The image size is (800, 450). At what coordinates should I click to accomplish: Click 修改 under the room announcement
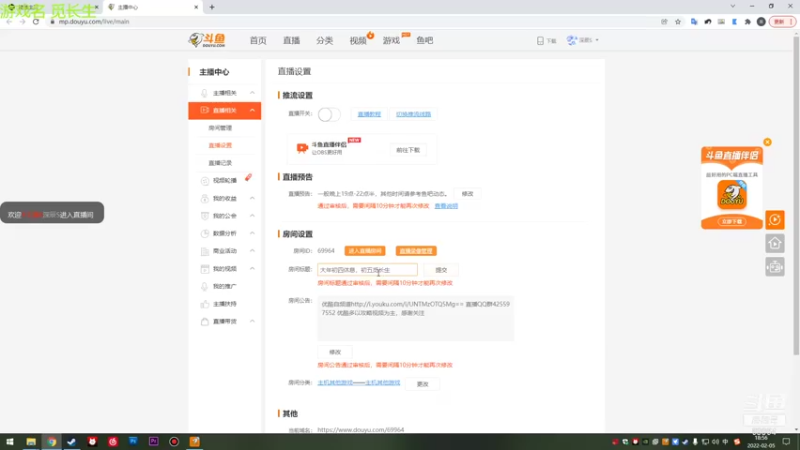tap(335, 352)
